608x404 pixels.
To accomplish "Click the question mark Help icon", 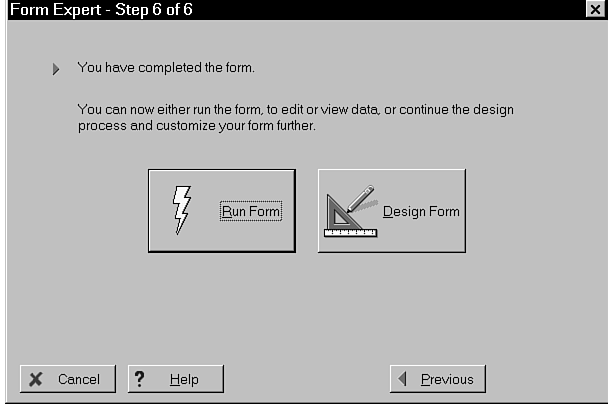I will pos(140,379).
